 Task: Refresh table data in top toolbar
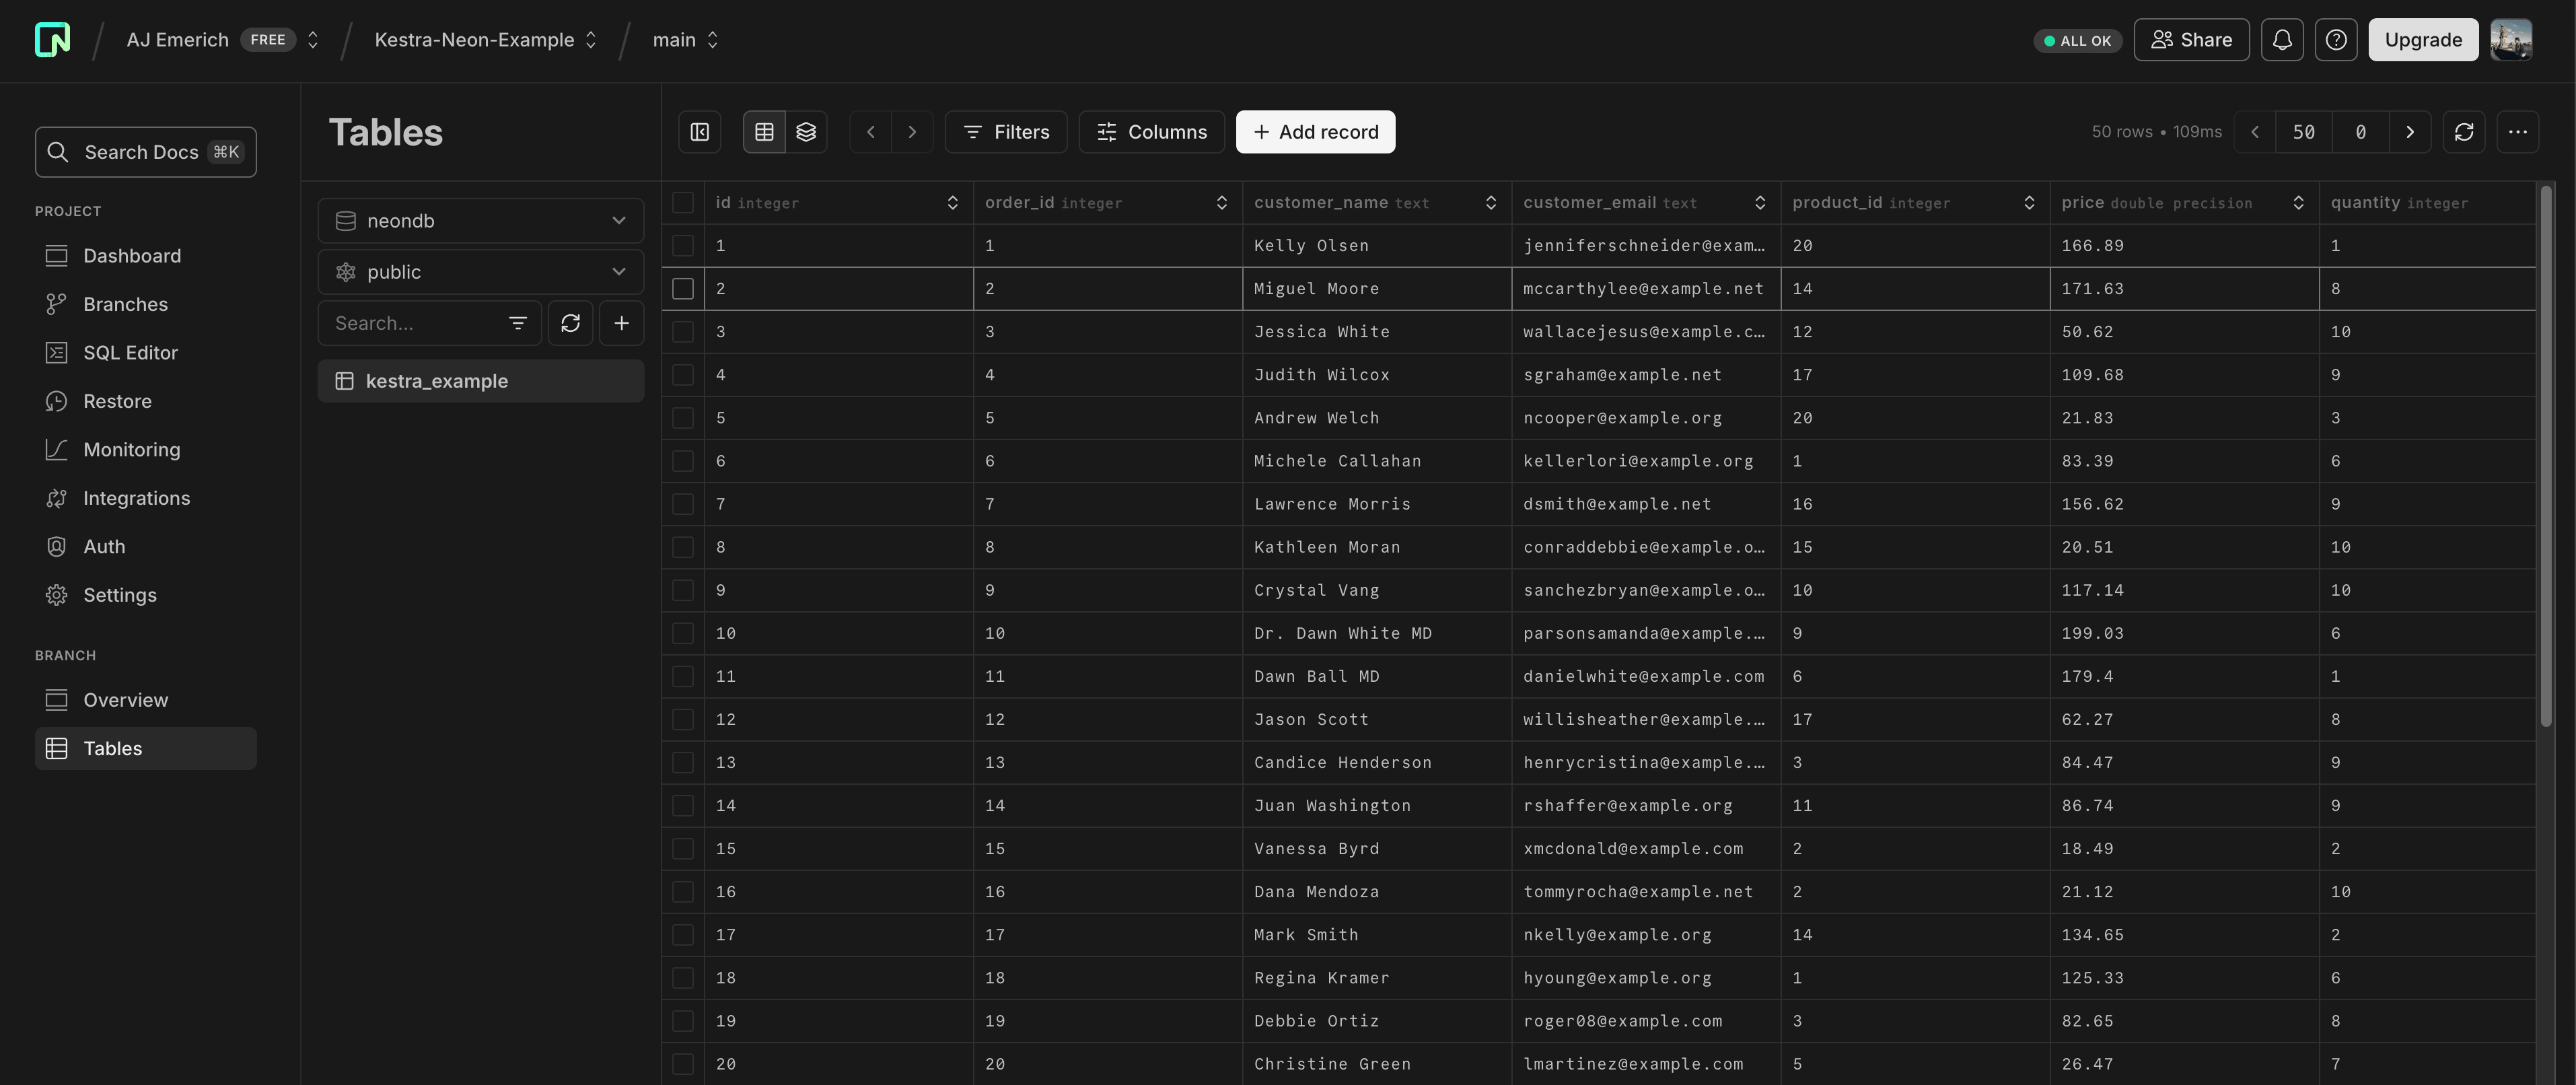[x=2464, y=132]
